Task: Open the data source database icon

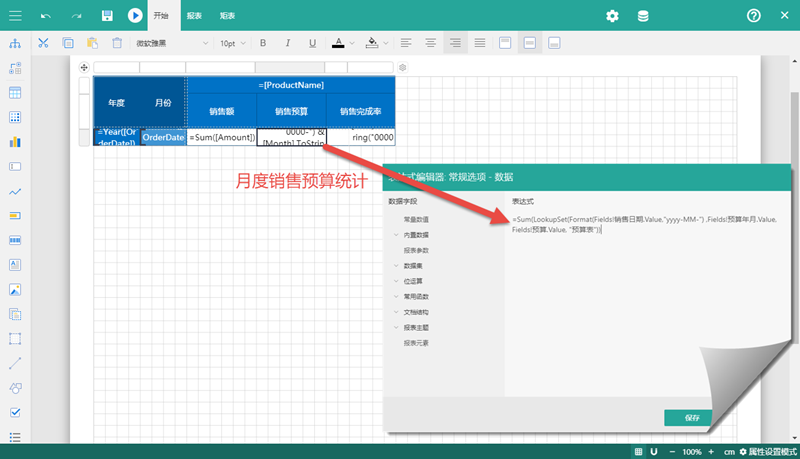Action: 642,16
